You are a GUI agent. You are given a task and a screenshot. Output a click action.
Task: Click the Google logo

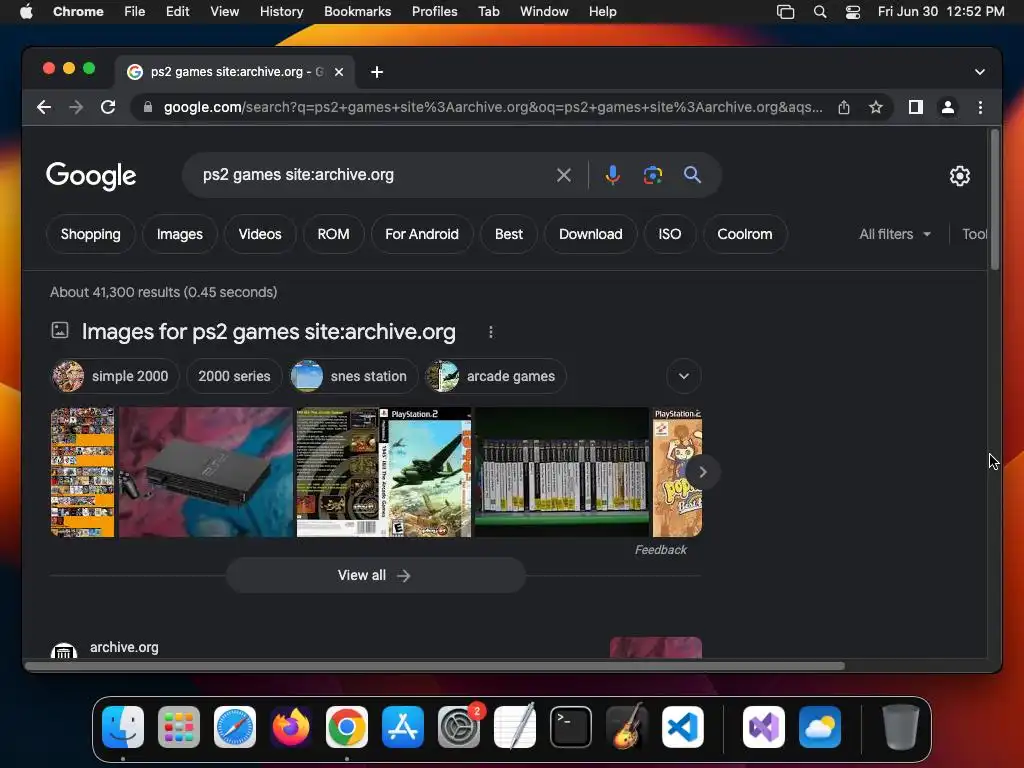[91, 176]
